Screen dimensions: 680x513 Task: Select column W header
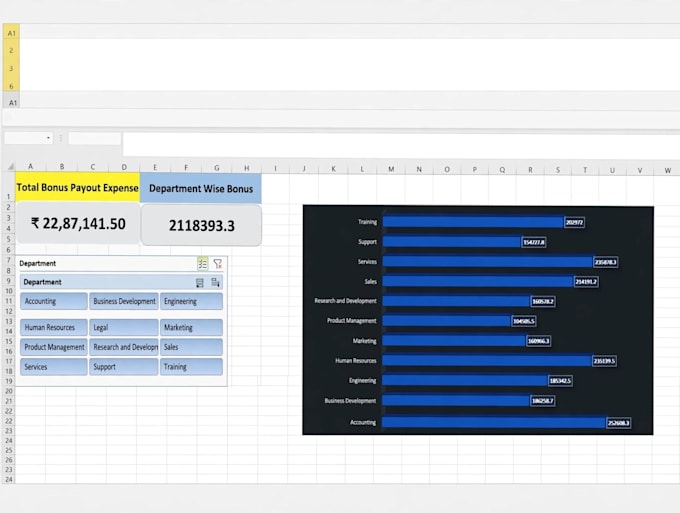pos(668,170)
